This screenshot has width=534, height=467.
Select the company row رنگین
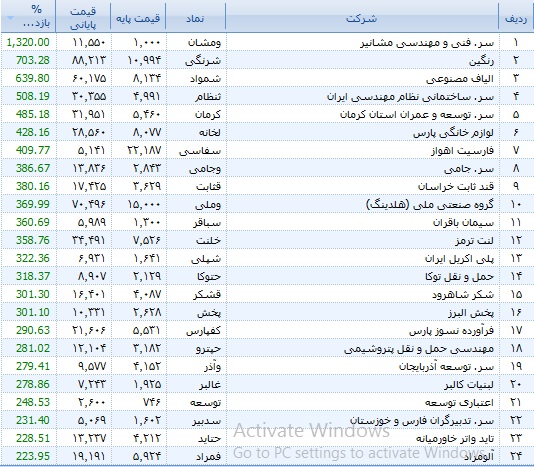[x=267, y=60]
